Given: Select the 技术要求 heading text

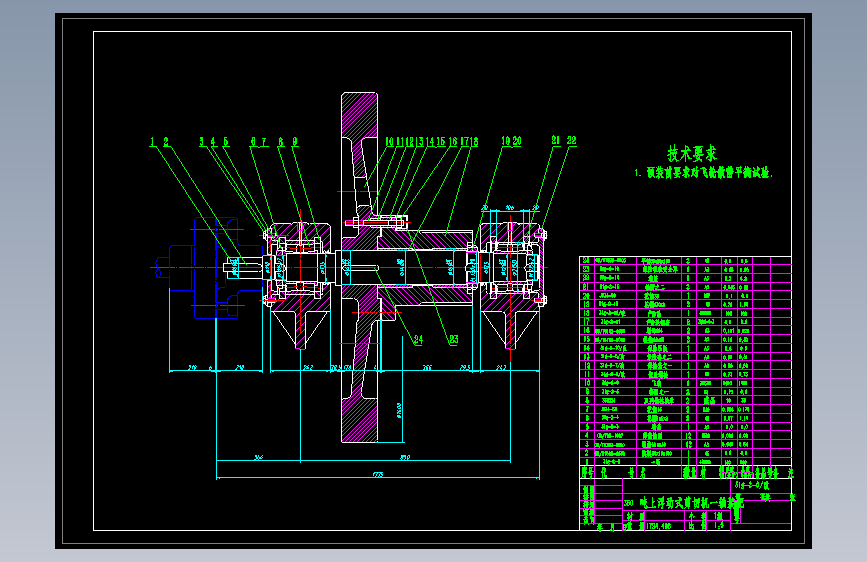Looking at the screenshot, I should [692, 154].
